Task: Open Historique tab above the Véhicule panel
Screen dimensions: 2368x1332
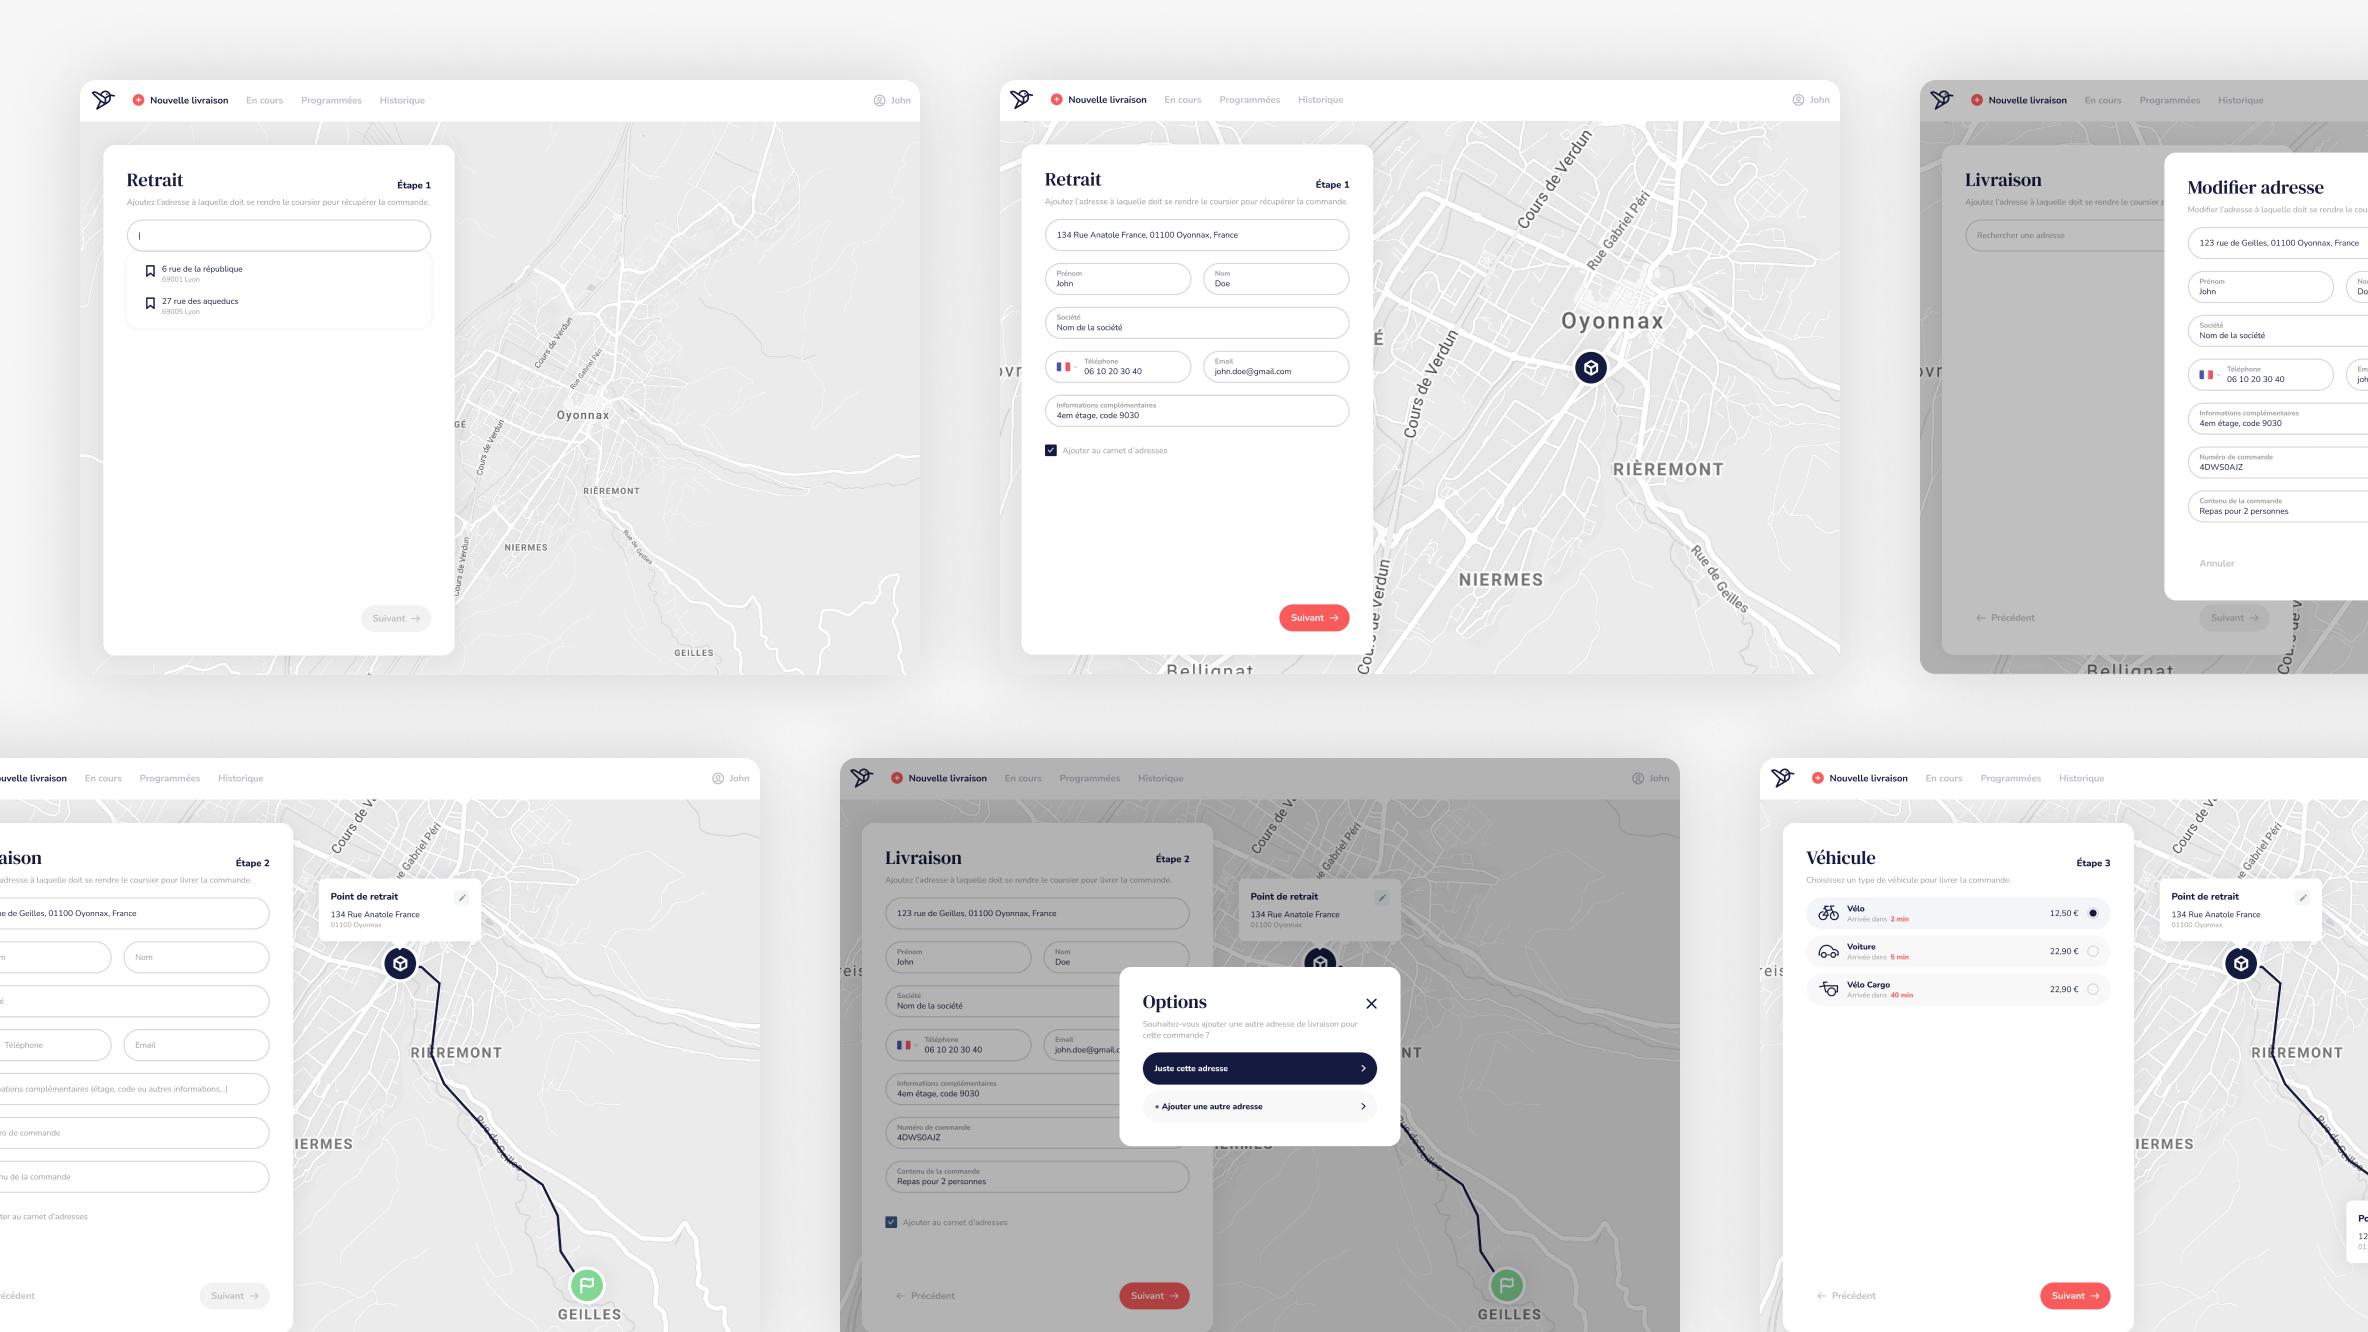Action: pyautogui.click(x=2081, y=778)
